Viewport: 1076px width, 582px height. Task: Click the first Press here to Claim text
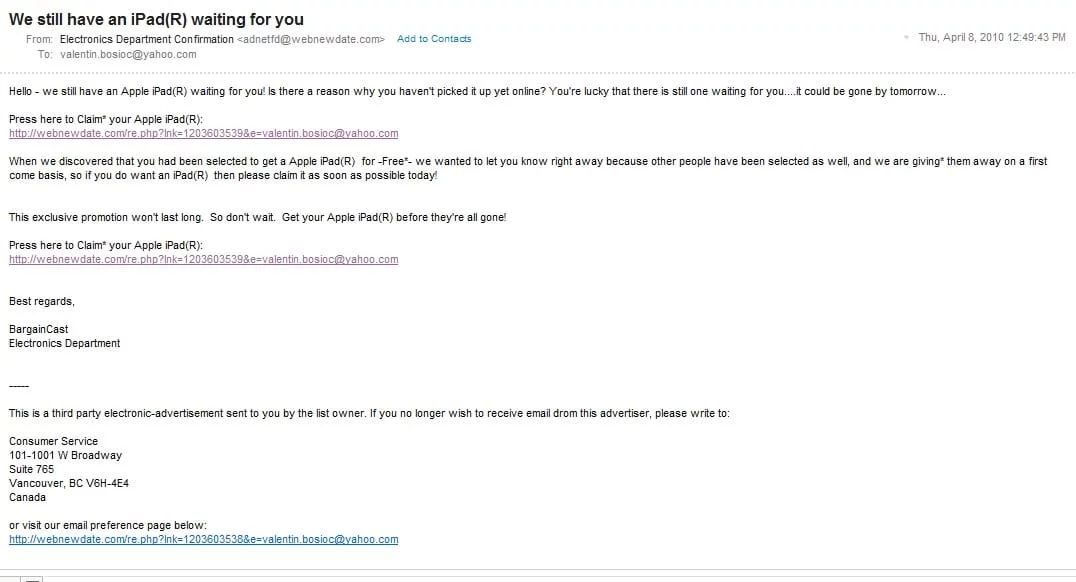click(x=106, y=119)
